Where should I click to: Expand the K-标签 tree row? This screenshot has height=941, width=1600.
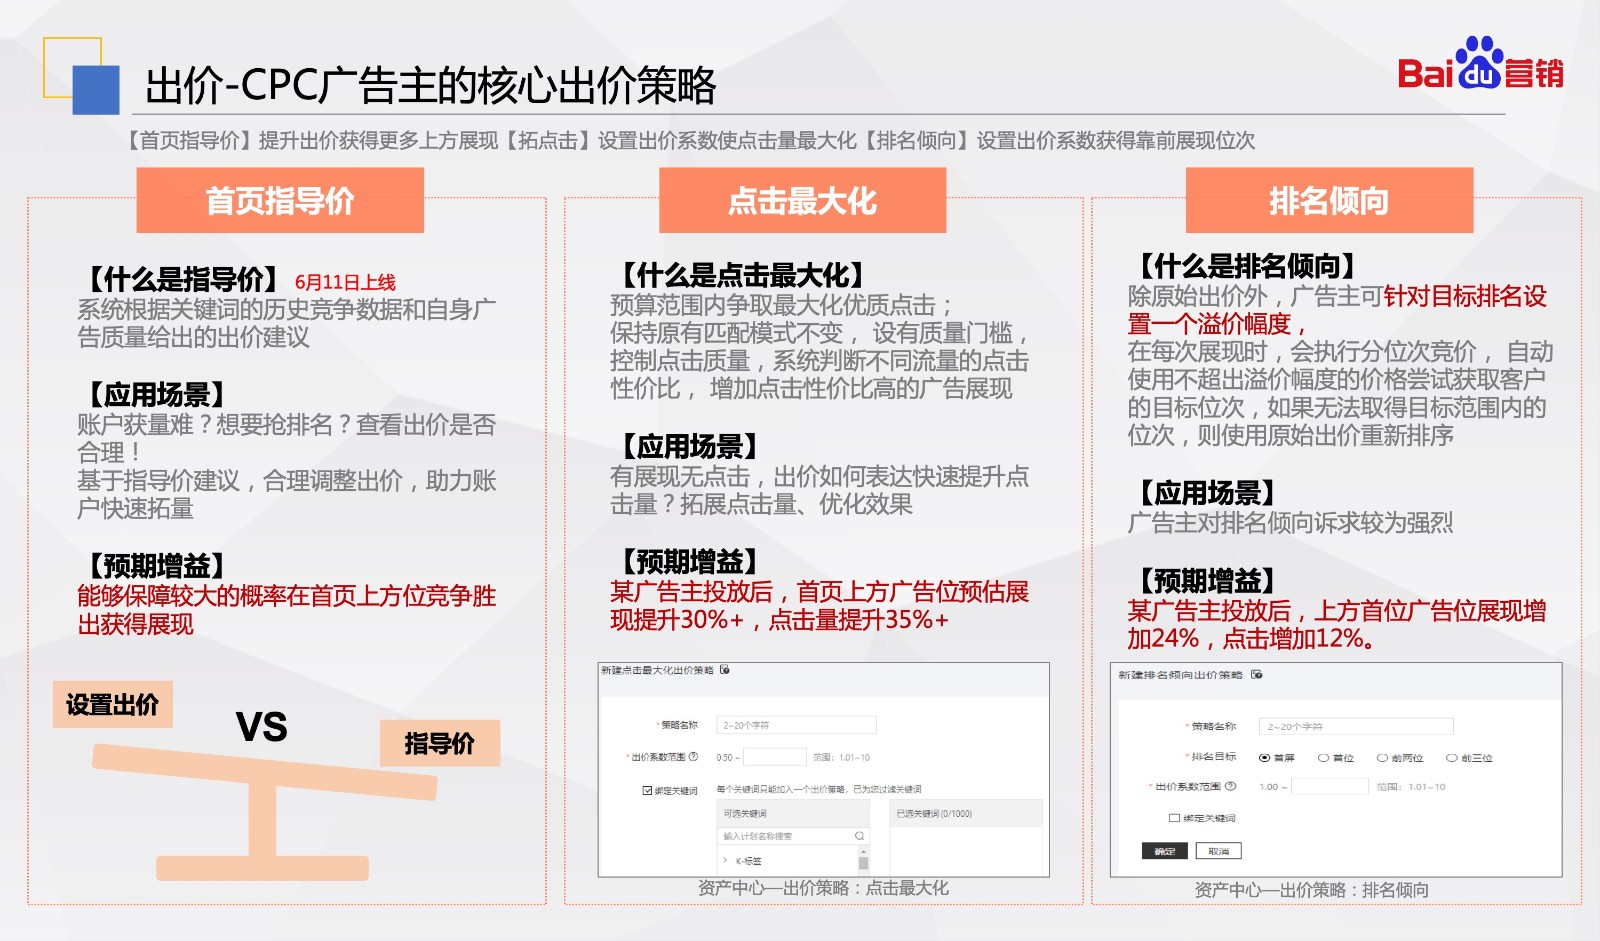click(725, 860)
